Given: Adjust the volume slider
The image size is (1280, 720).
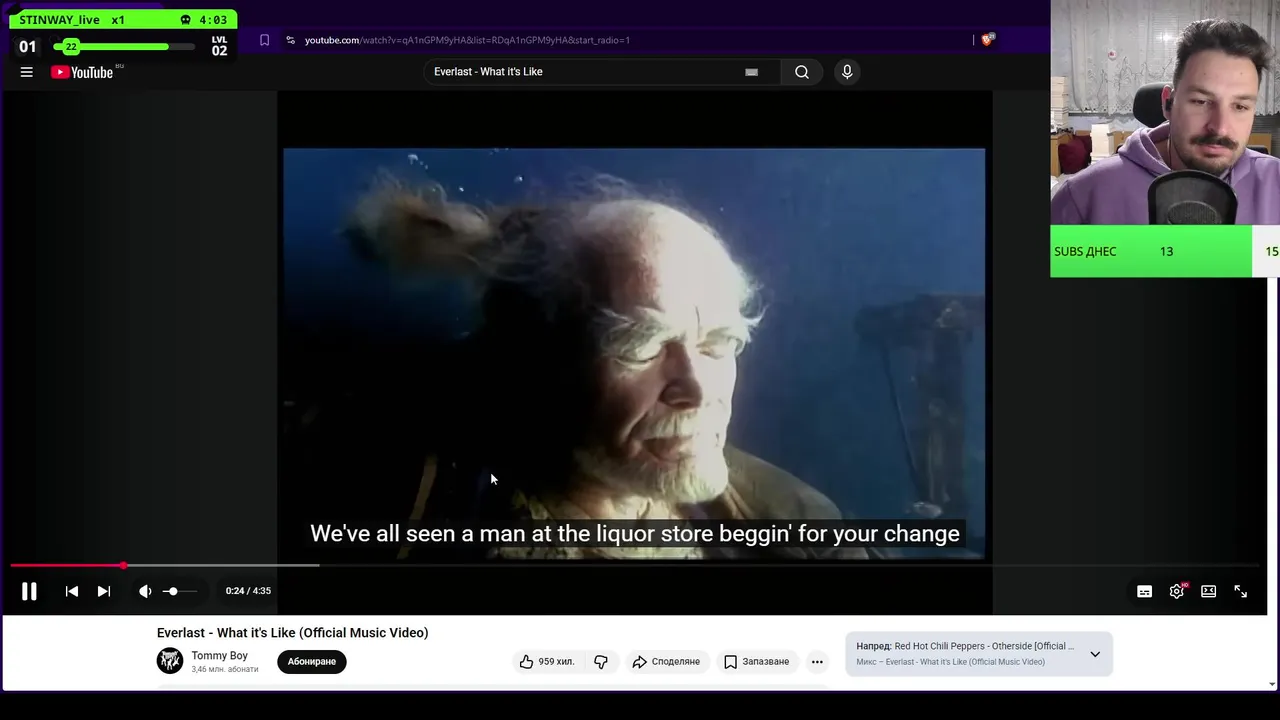Looking at the screenshot, I should (x=180, y=591).
